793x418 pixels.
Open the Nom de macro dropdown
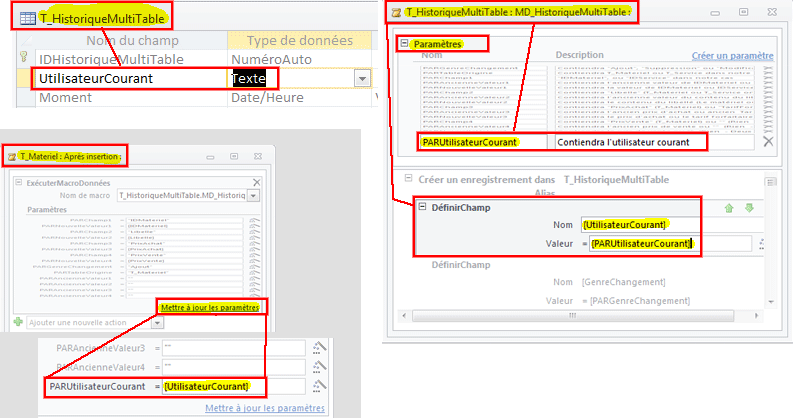(x=253, y=197)
